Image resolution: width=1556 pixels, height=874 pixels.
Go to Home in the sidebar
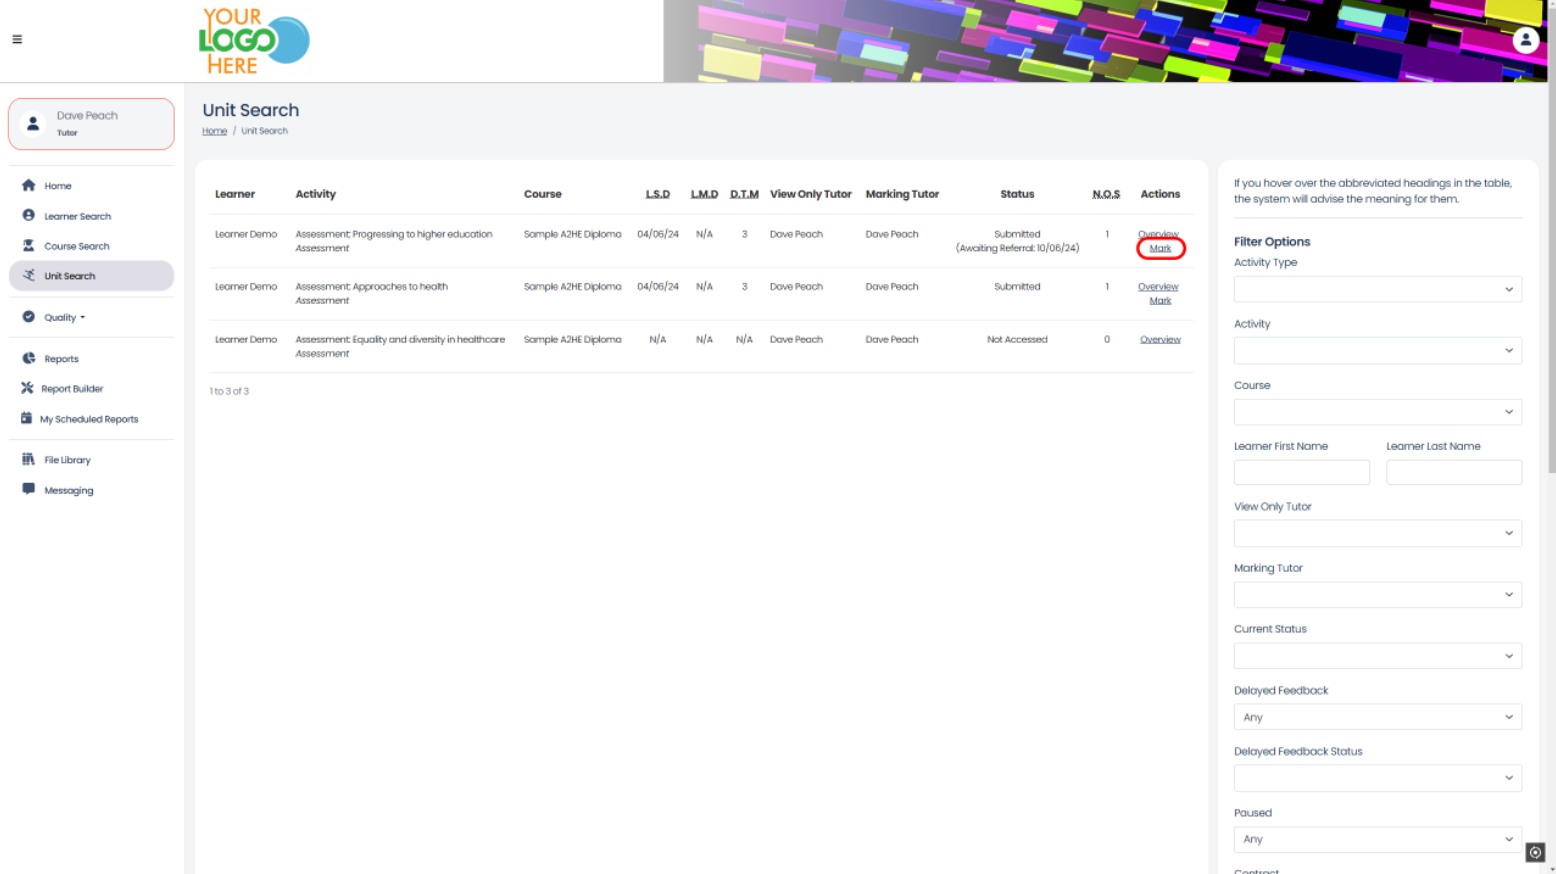coord(58,186)
